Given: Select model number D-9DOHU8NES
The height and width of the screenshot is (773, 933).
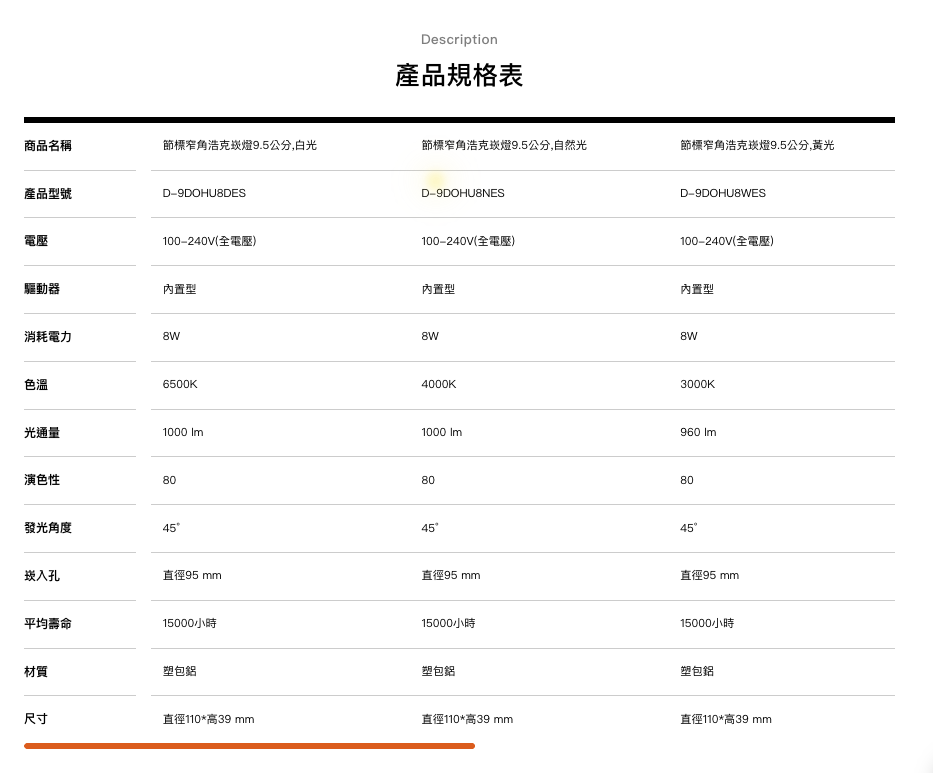Looking at the screenshot, I should tap(463, 193).
